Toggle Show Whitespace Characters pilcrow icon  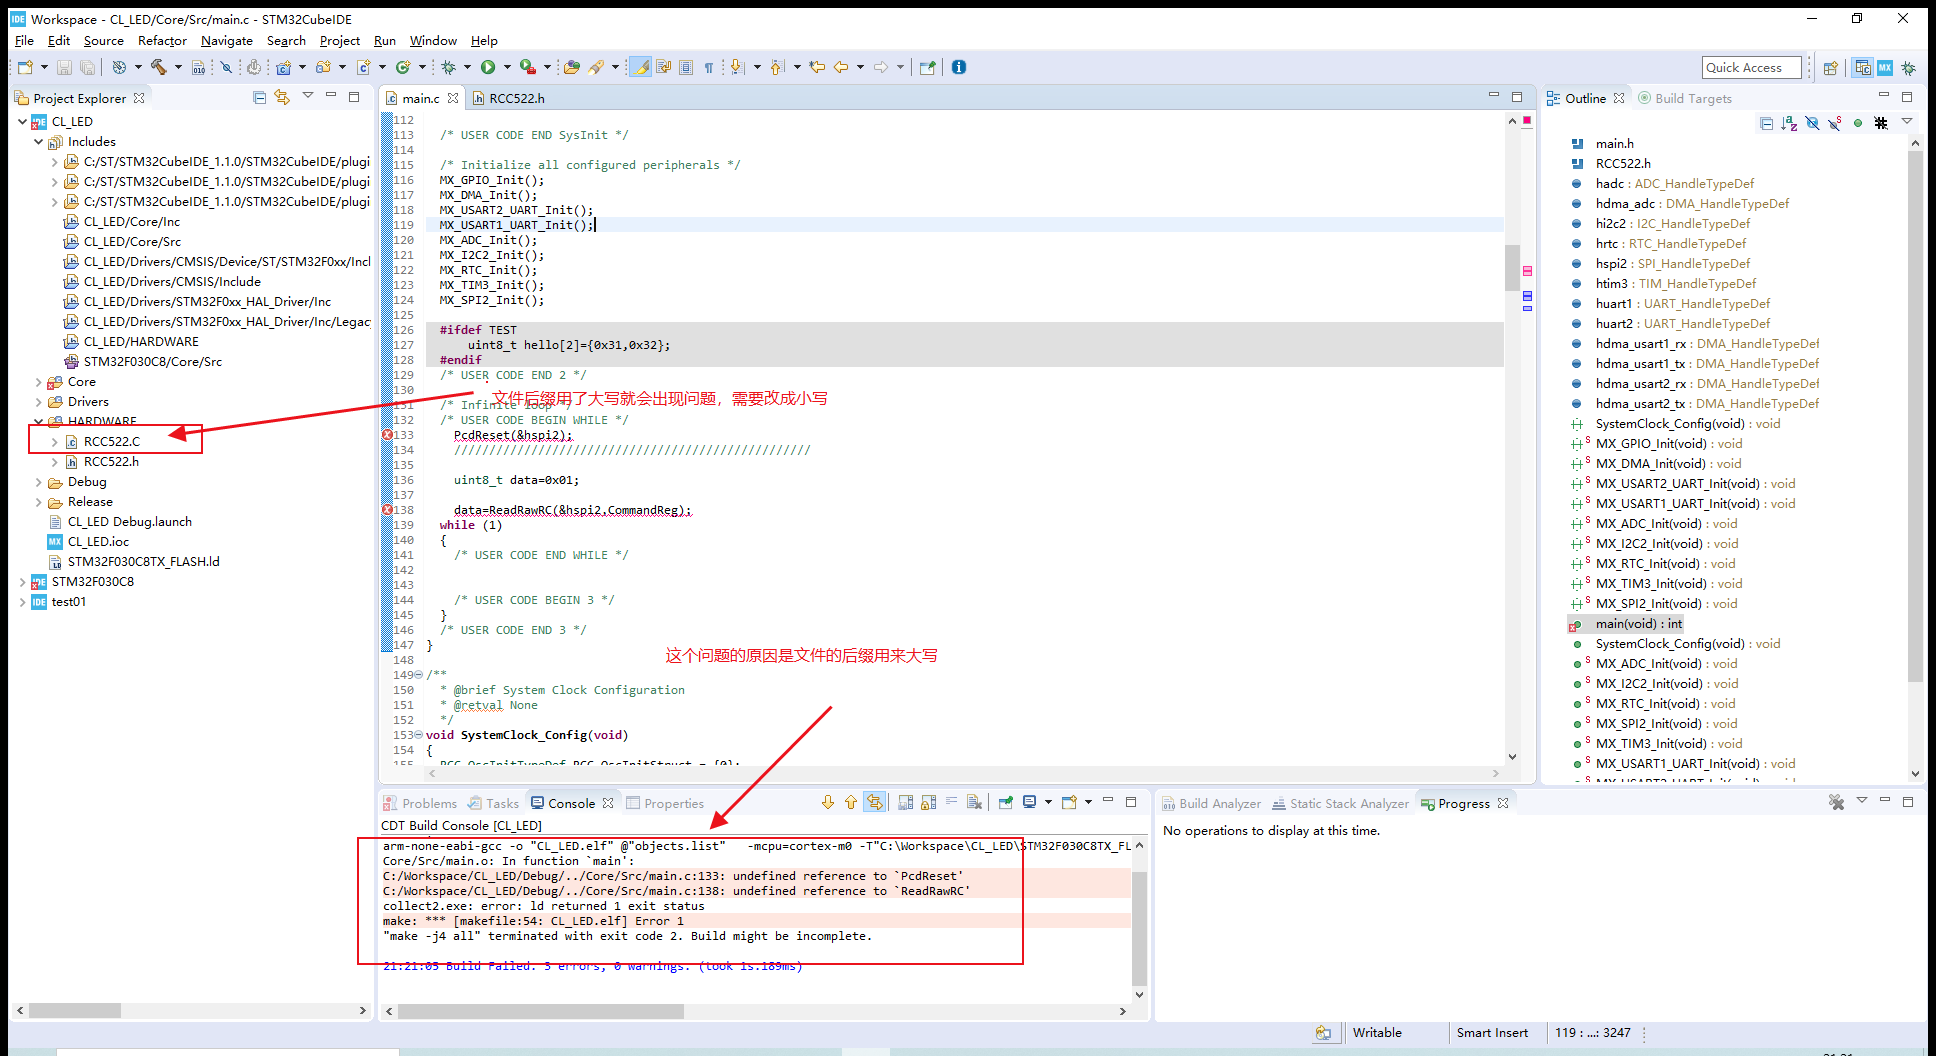point(709,67)
